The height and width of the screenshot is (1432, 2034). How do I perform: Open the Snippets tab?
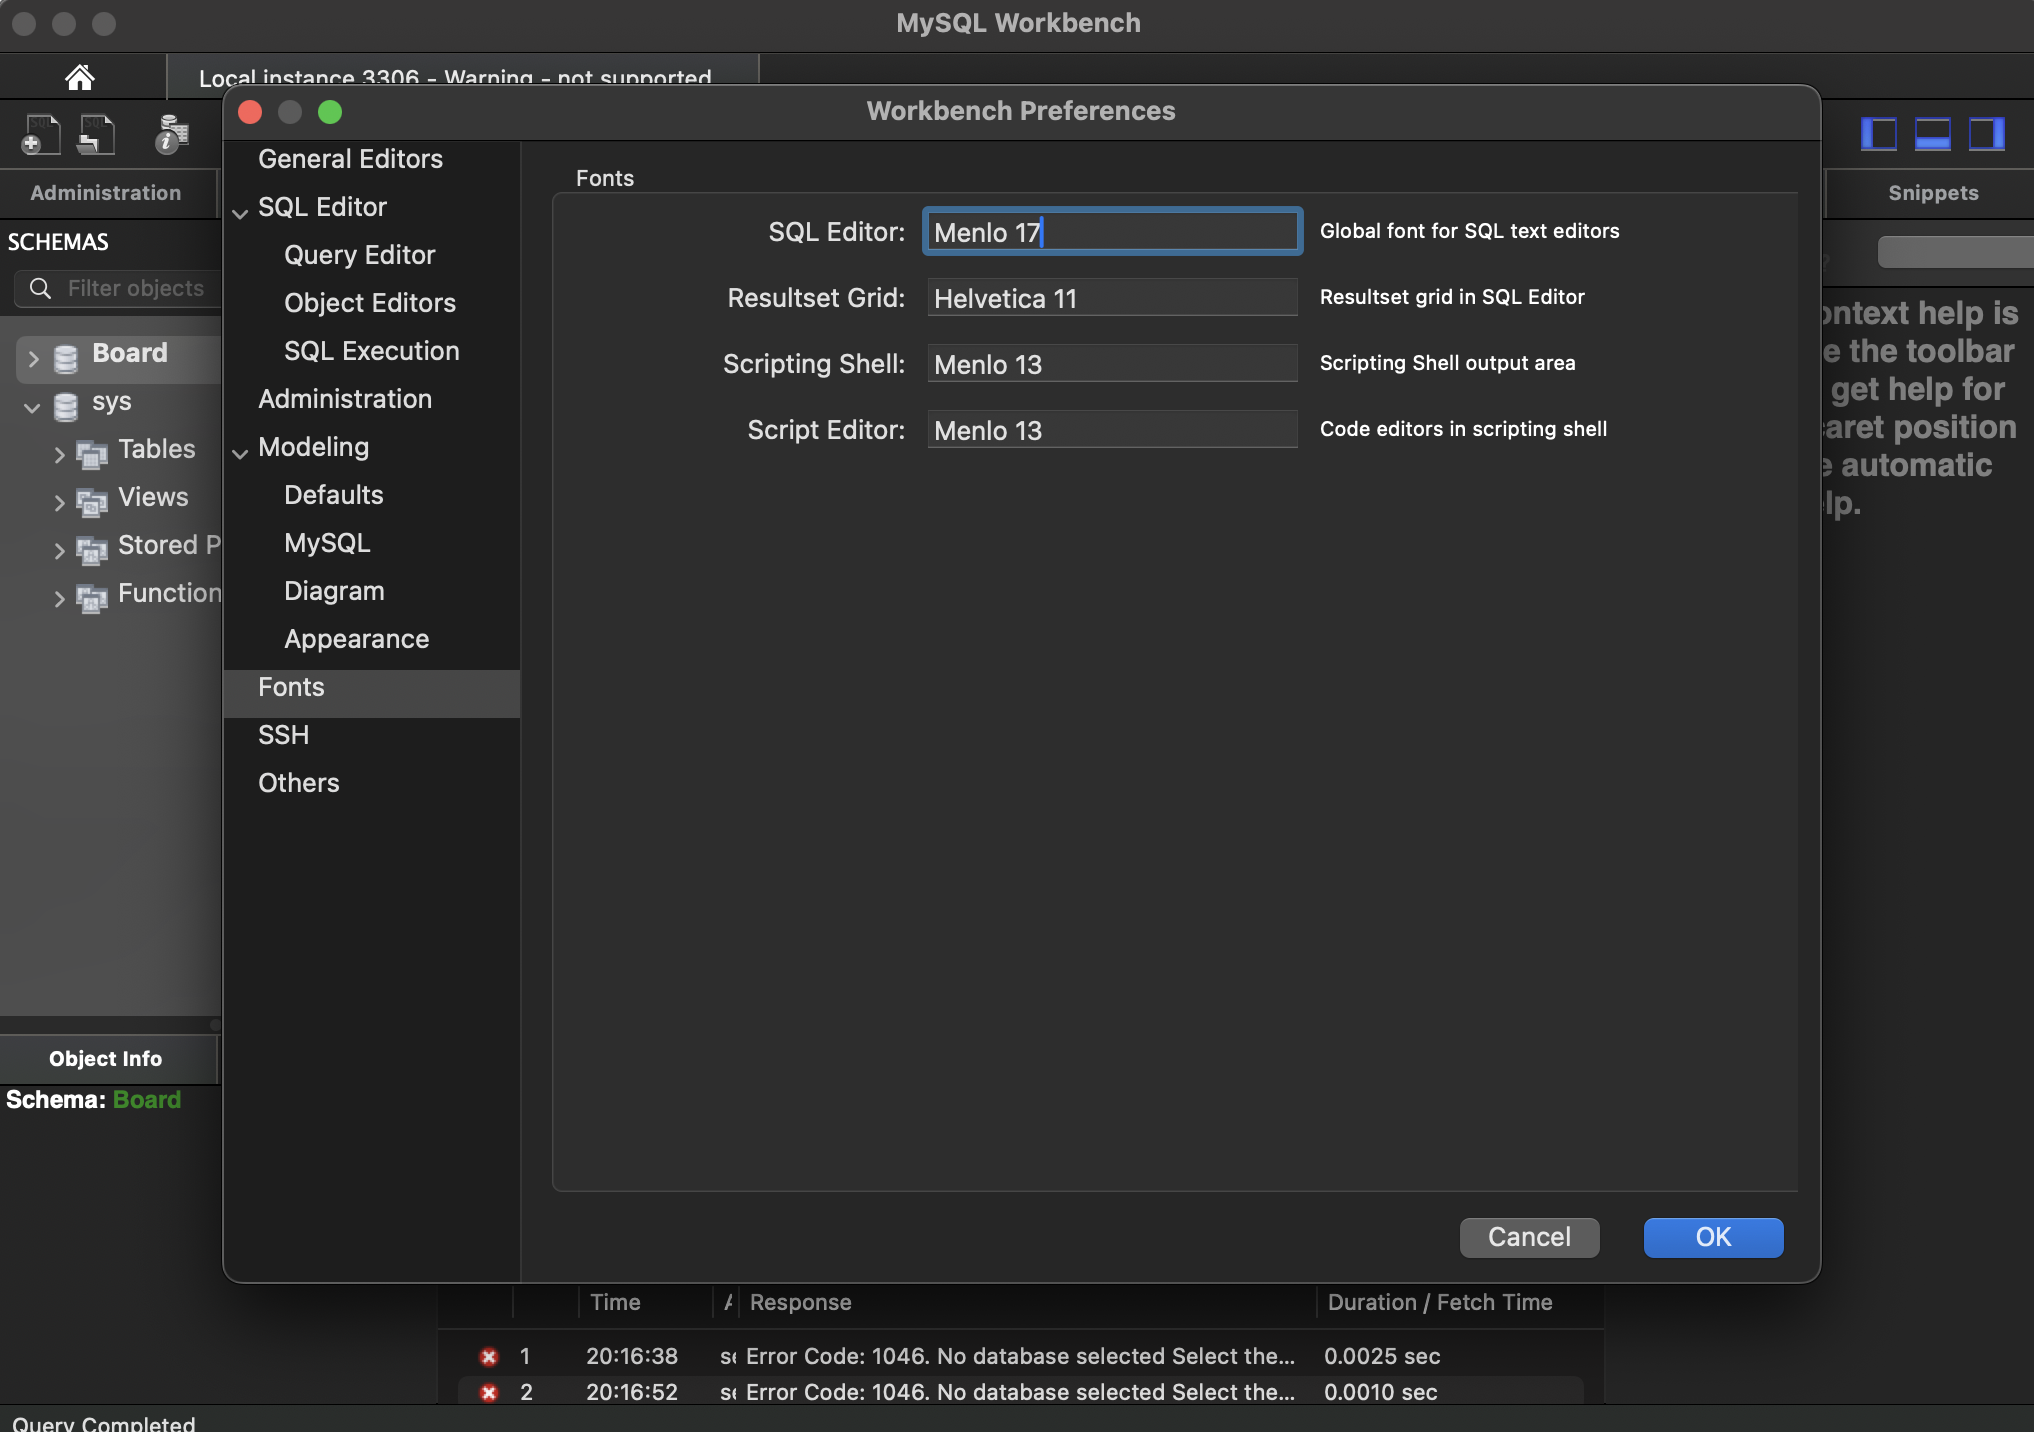click(x=1932, y=193)
